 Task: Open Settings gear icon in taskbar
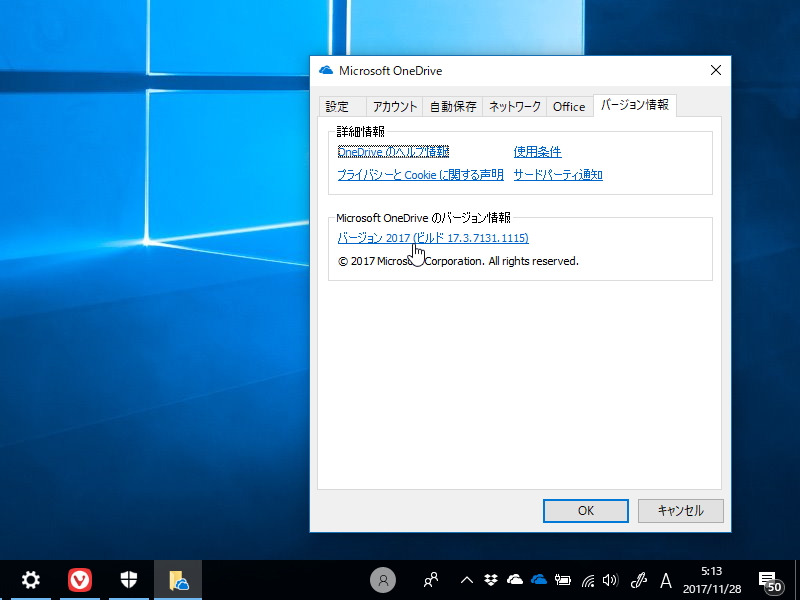point(30,580)
